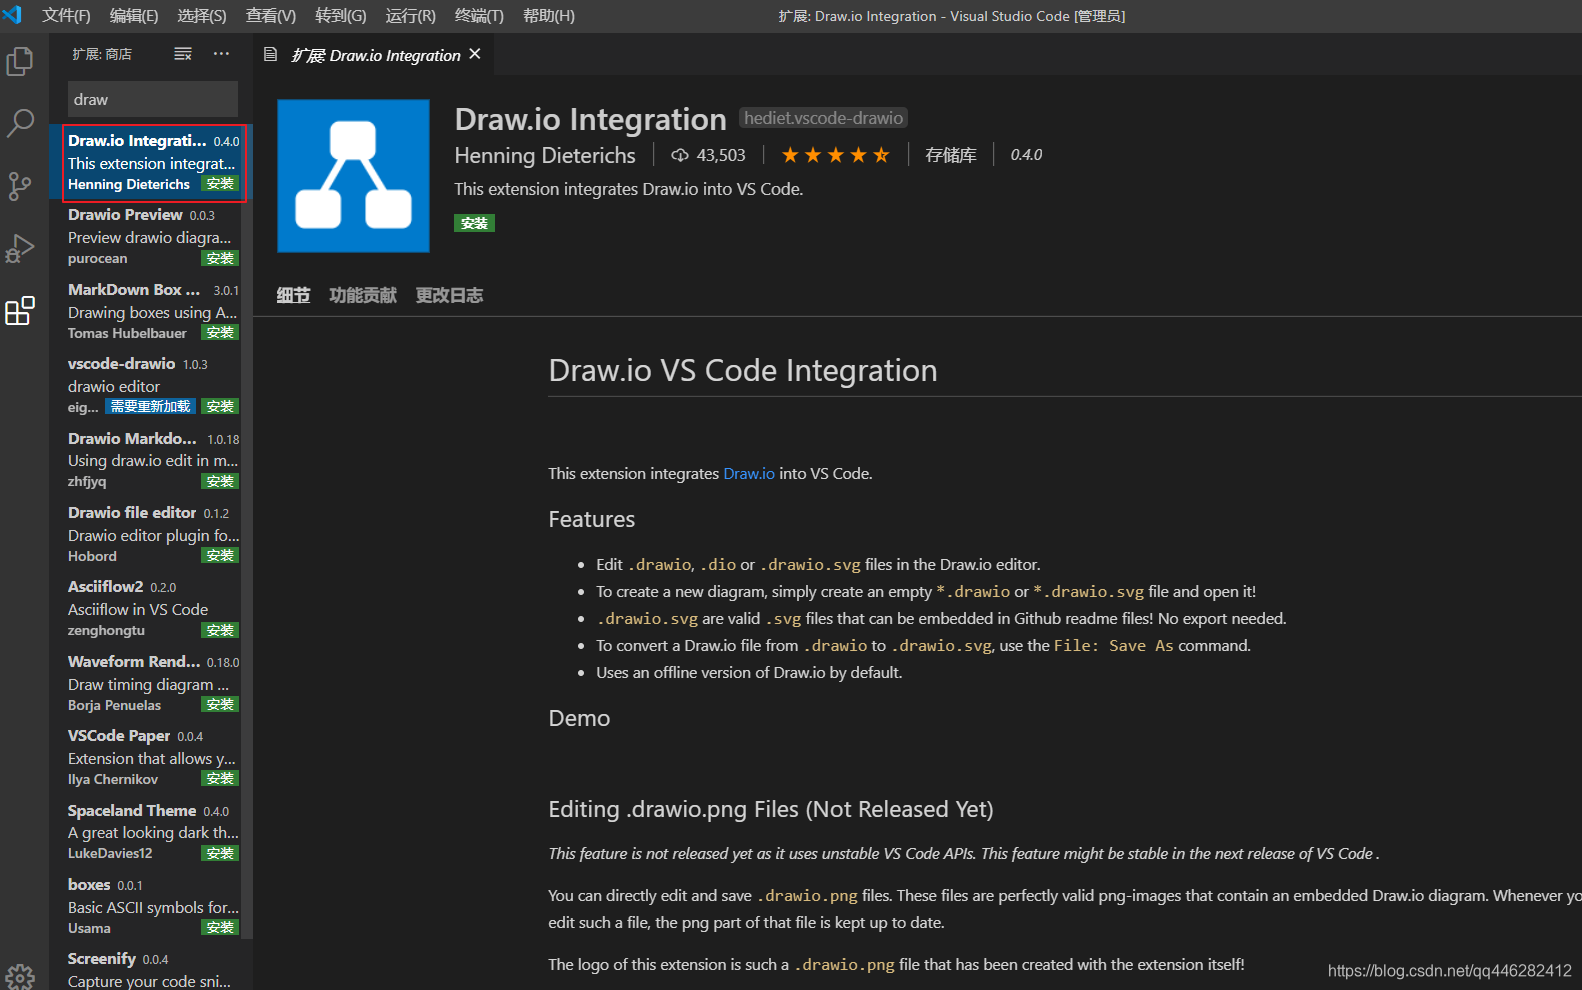Open the Run and Debug view
The image size is (1582, 990).
click(20, 248)
